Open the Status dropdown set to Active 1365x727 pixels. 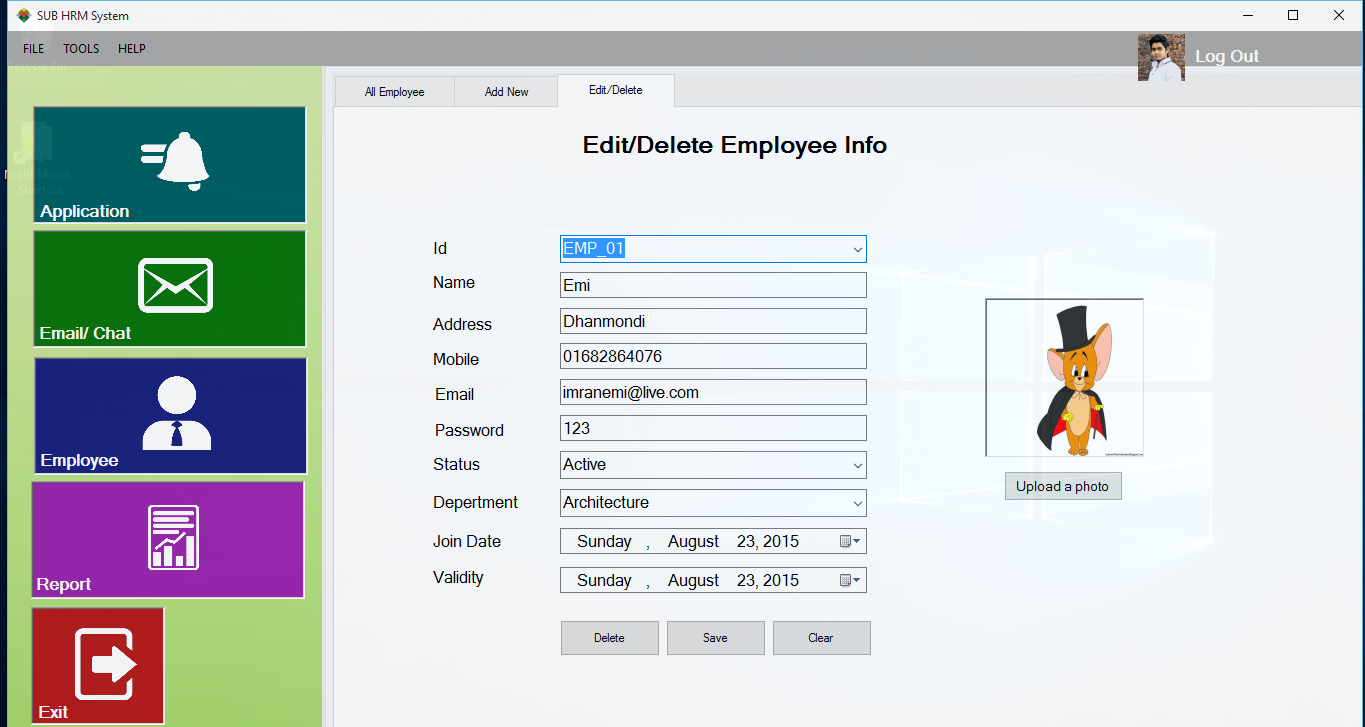[x=857, y=465]
